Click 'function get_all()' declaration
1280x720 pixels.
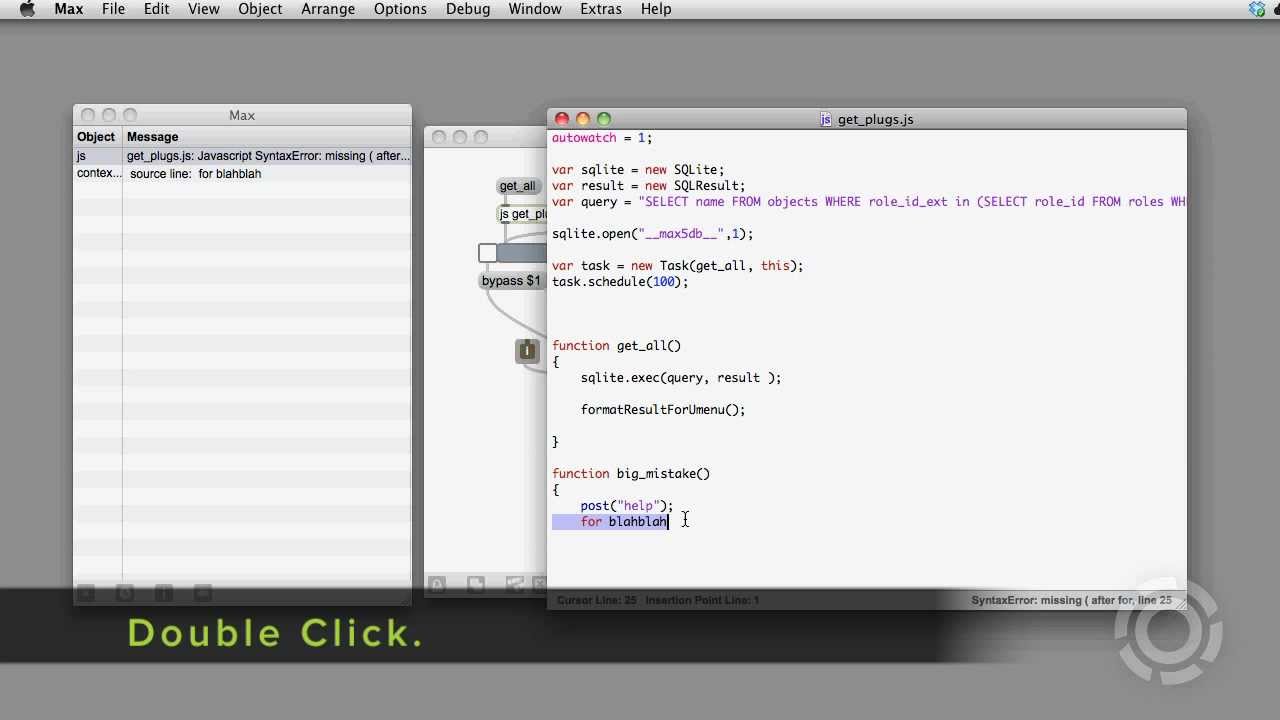616,346
